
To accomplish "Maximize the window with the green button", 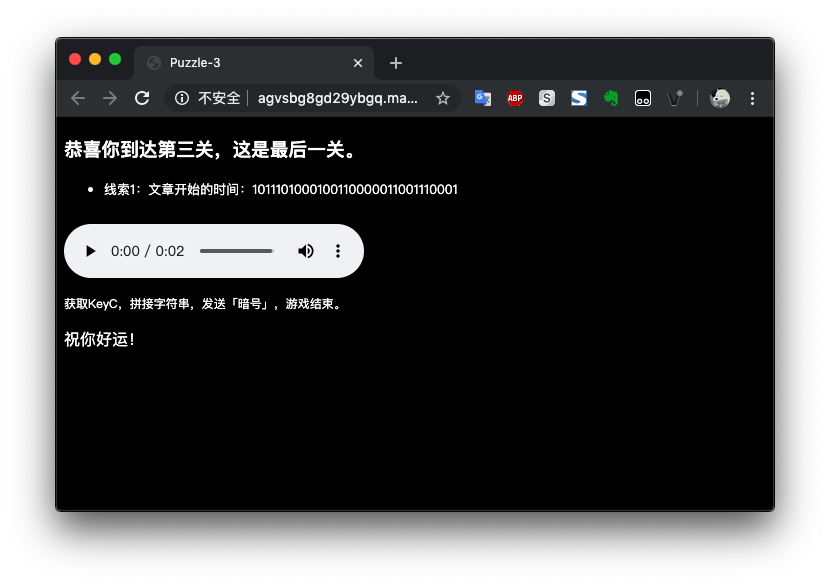I will pyautogui.click(x=115, y=59).
